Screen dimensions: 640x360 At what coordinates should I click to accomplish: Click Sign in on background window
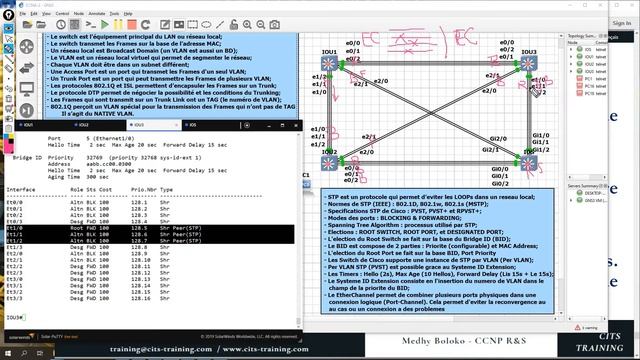click(x=622, y=23)
